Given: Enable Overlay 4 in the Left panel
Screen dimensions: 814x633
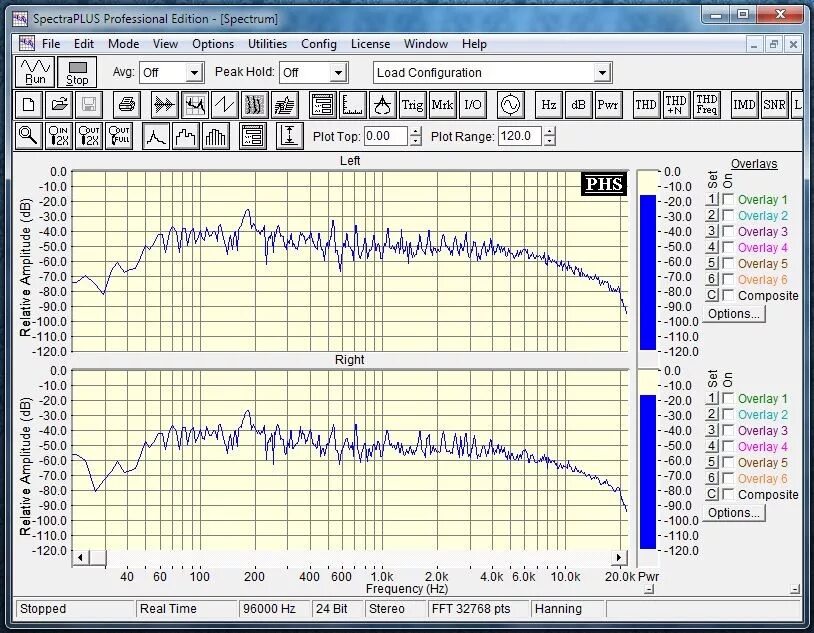Looking at the screenshot, I should click(x=728, y=248).
